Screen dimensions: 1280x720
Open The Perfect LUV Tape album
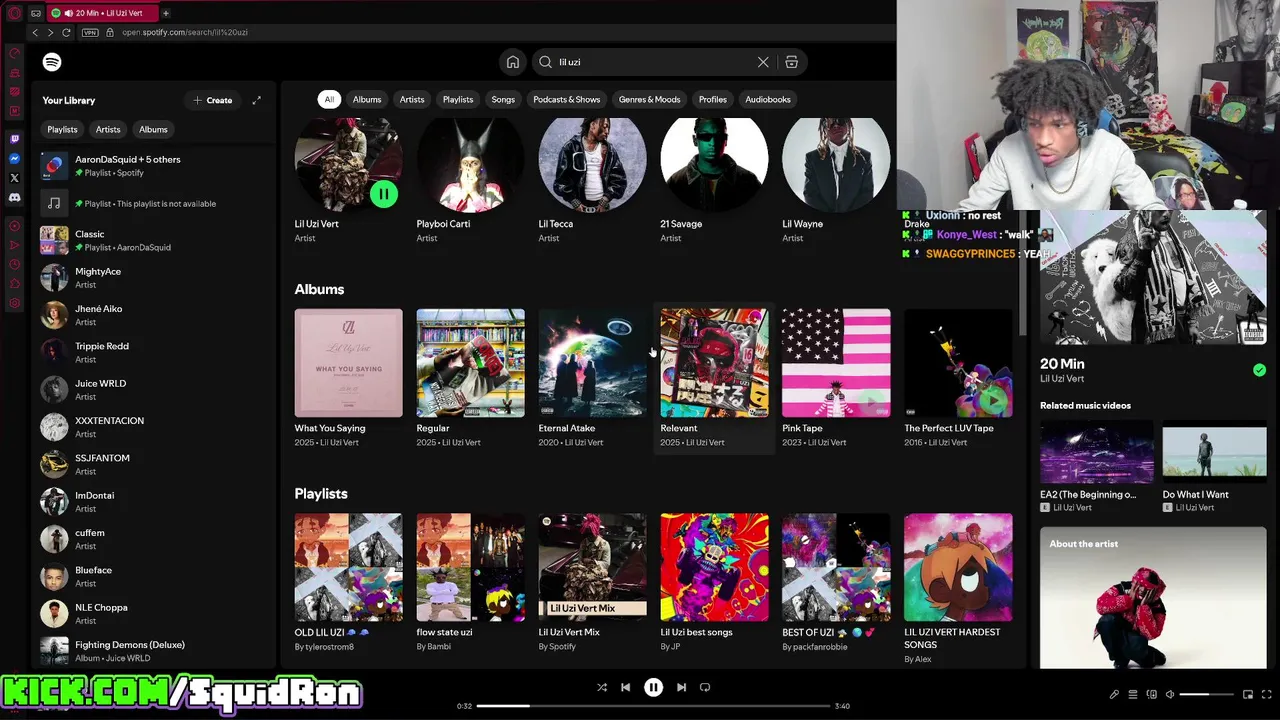point(958,378)
